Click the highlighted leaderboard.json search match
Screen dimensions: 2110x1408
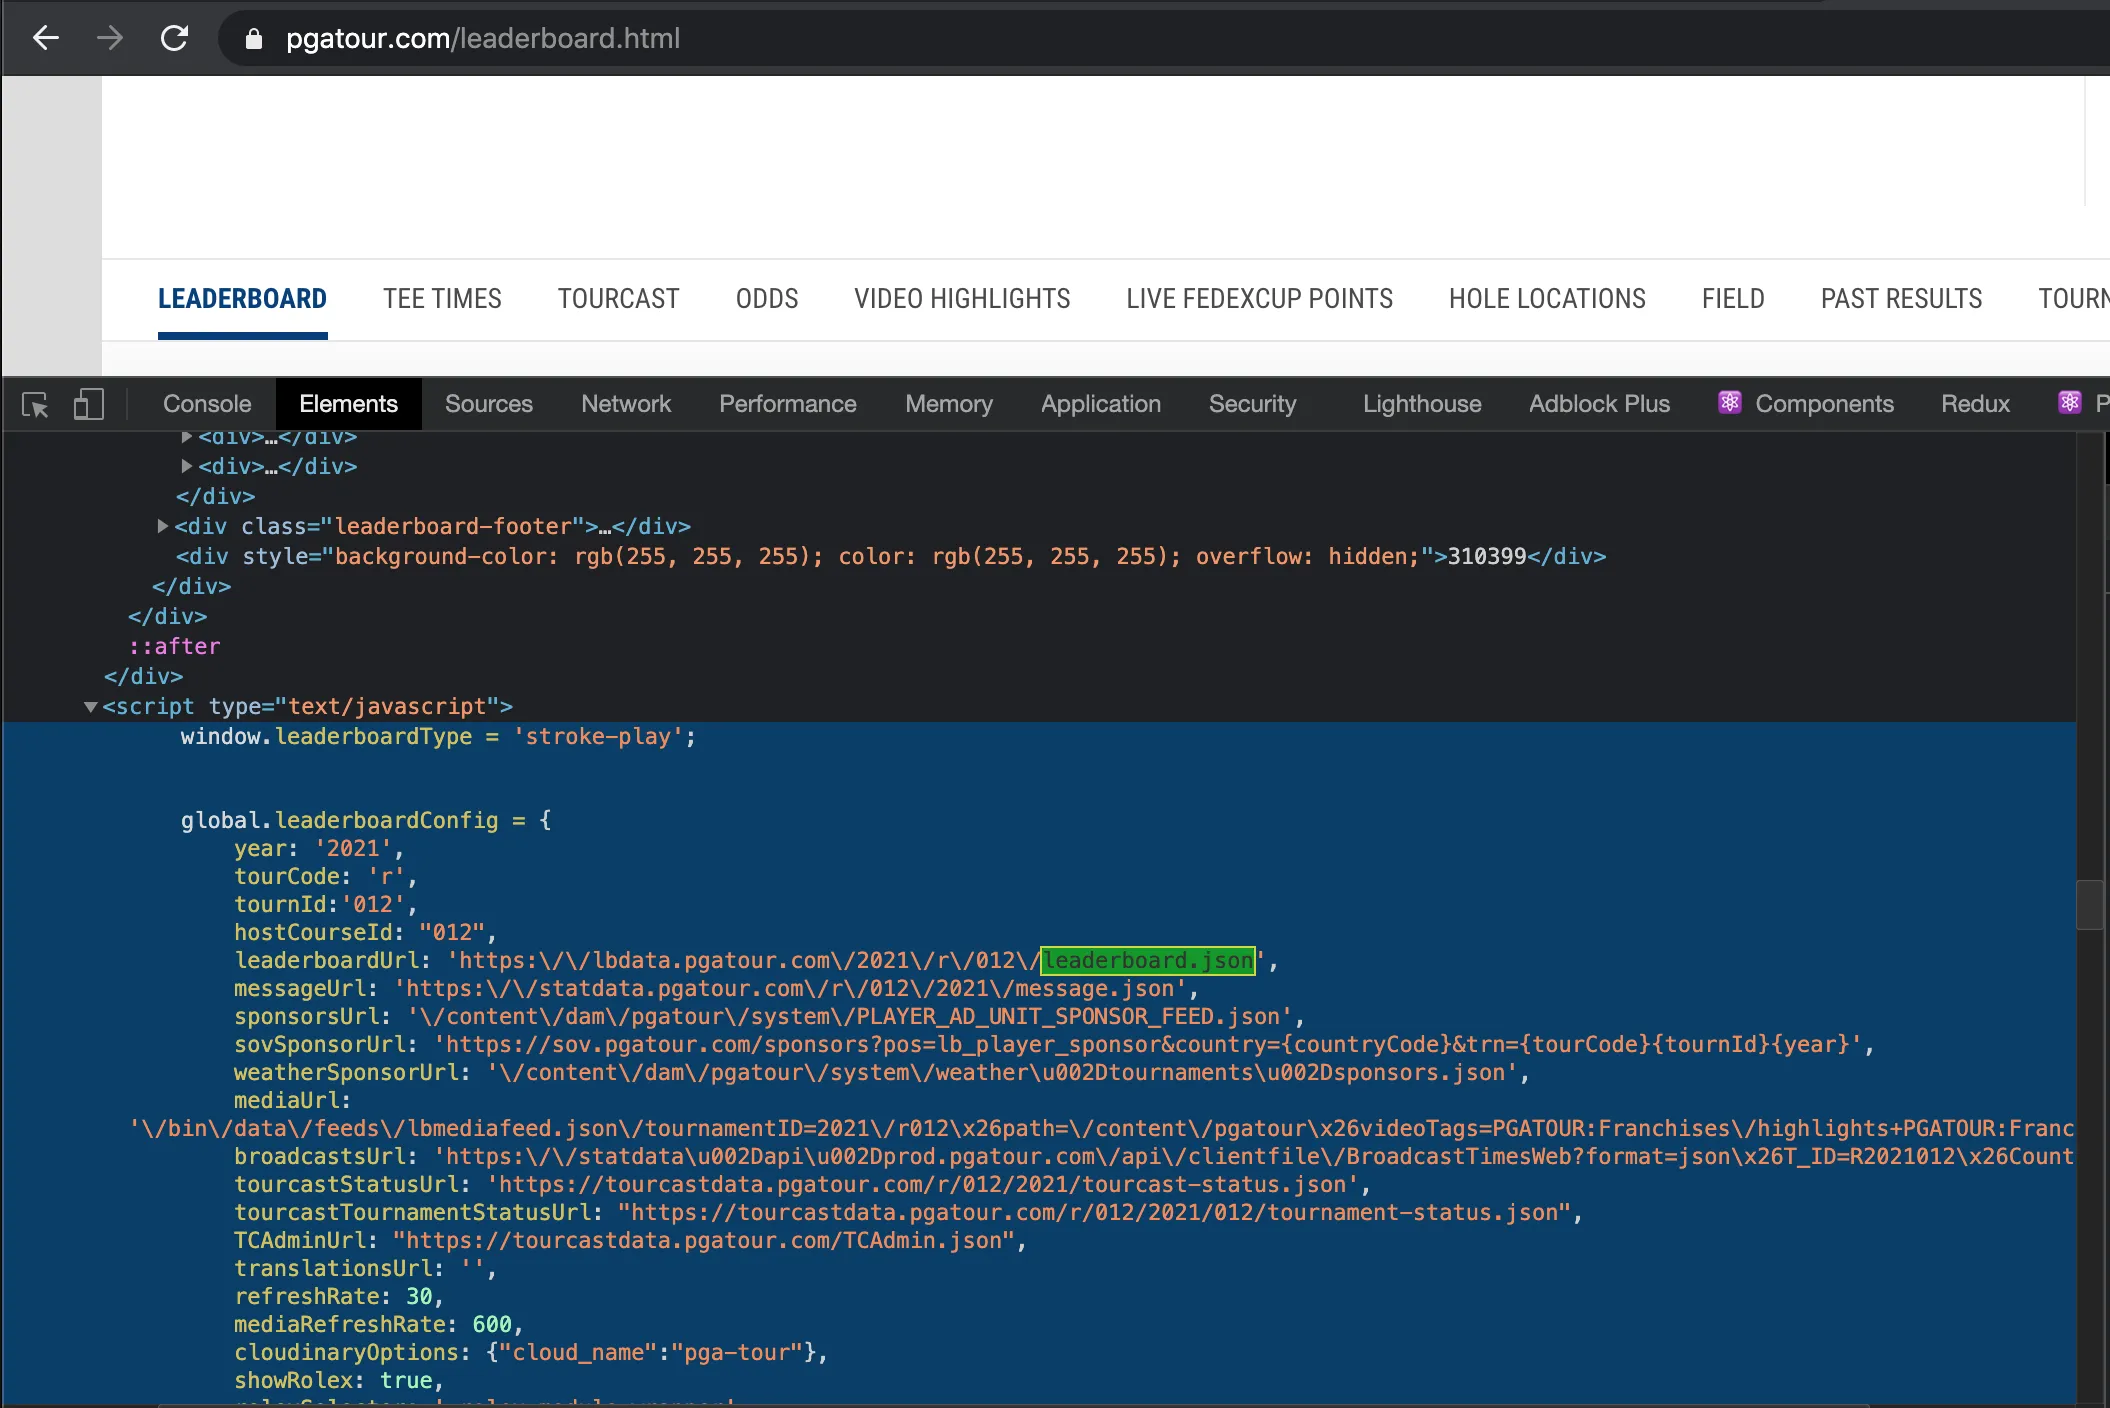pos(1148,961)
